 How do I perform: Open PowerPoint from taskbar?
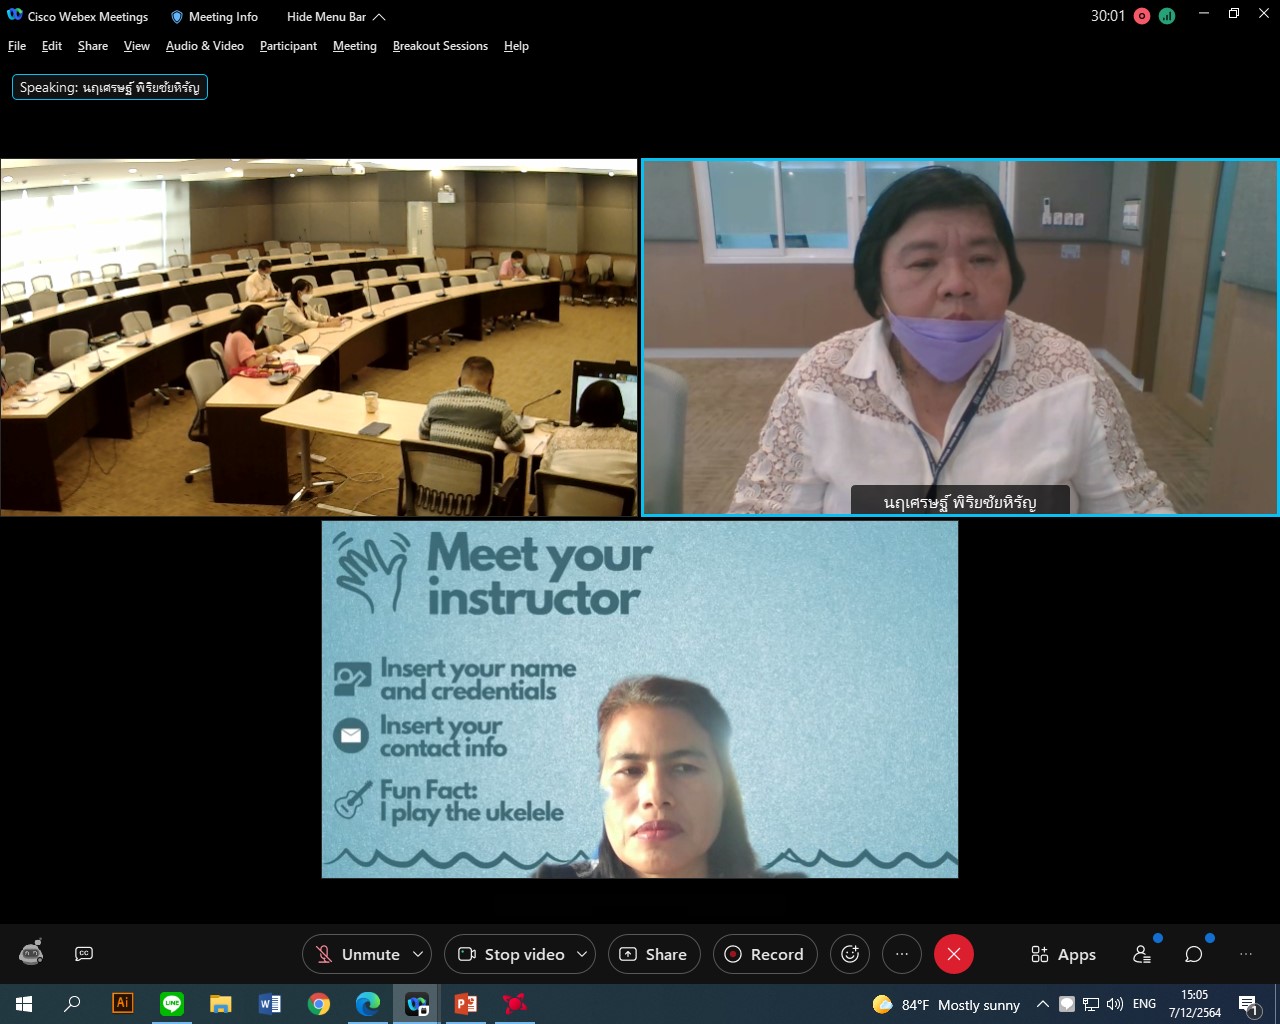(466, 1003)
